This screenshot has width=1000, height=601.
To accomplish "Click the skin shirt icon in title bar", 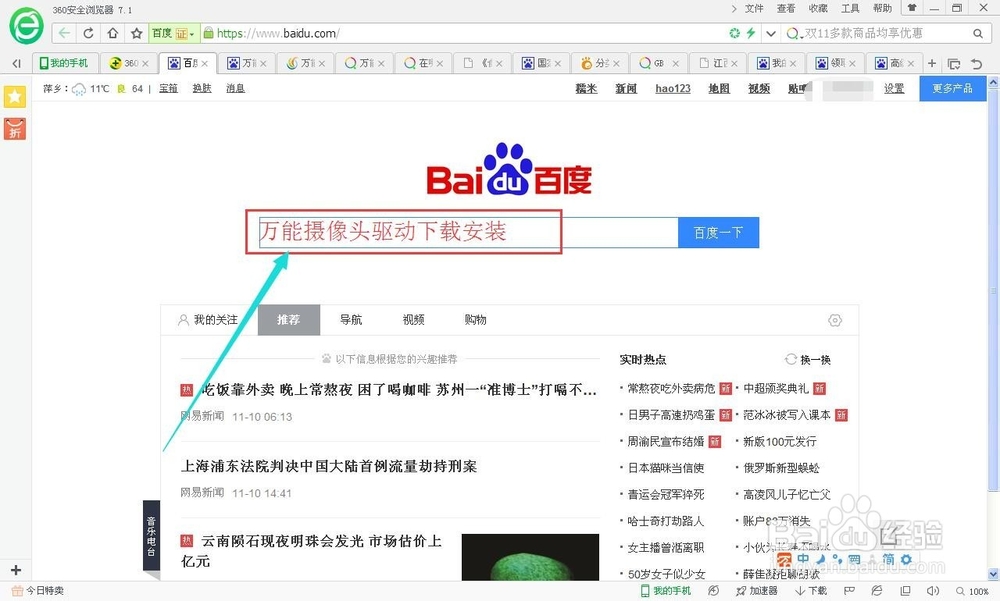I will pyautogui.click(x=912, y=8).
